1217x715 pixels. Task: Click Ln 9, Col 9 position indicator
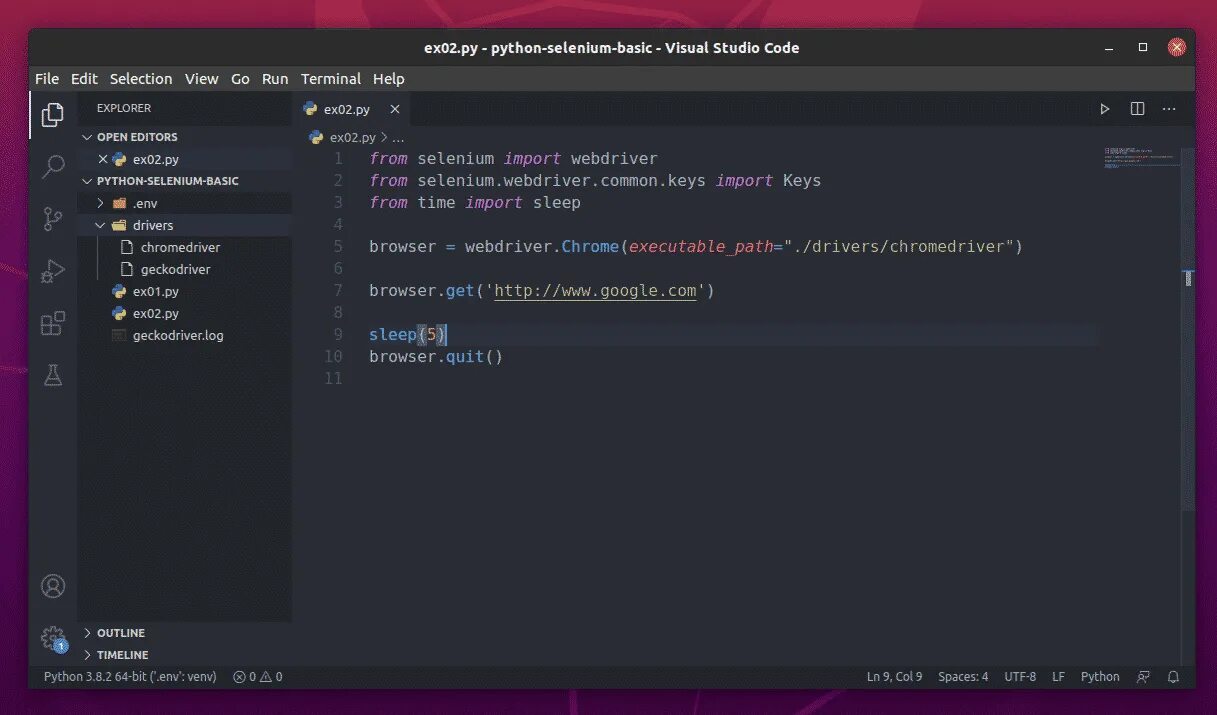(x=895, y=677)
